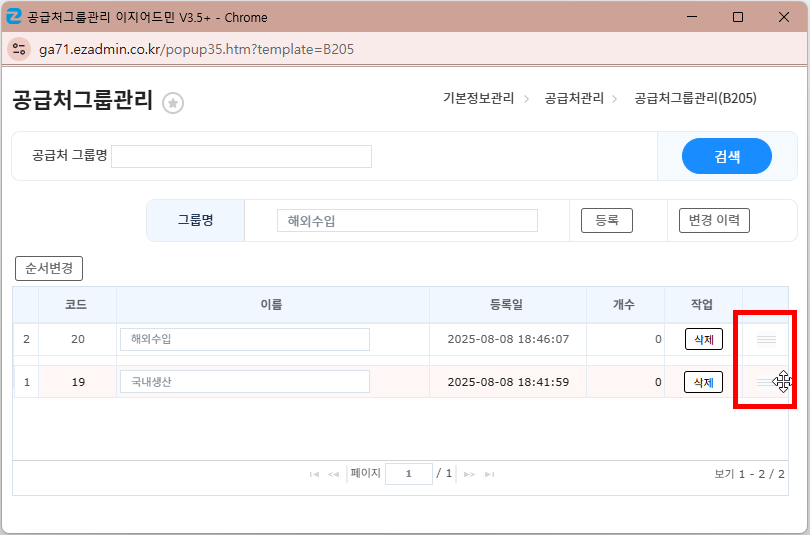This screenshot has height=535, width=810.
Task: Click the page number input box
Action: pos(408,474)
